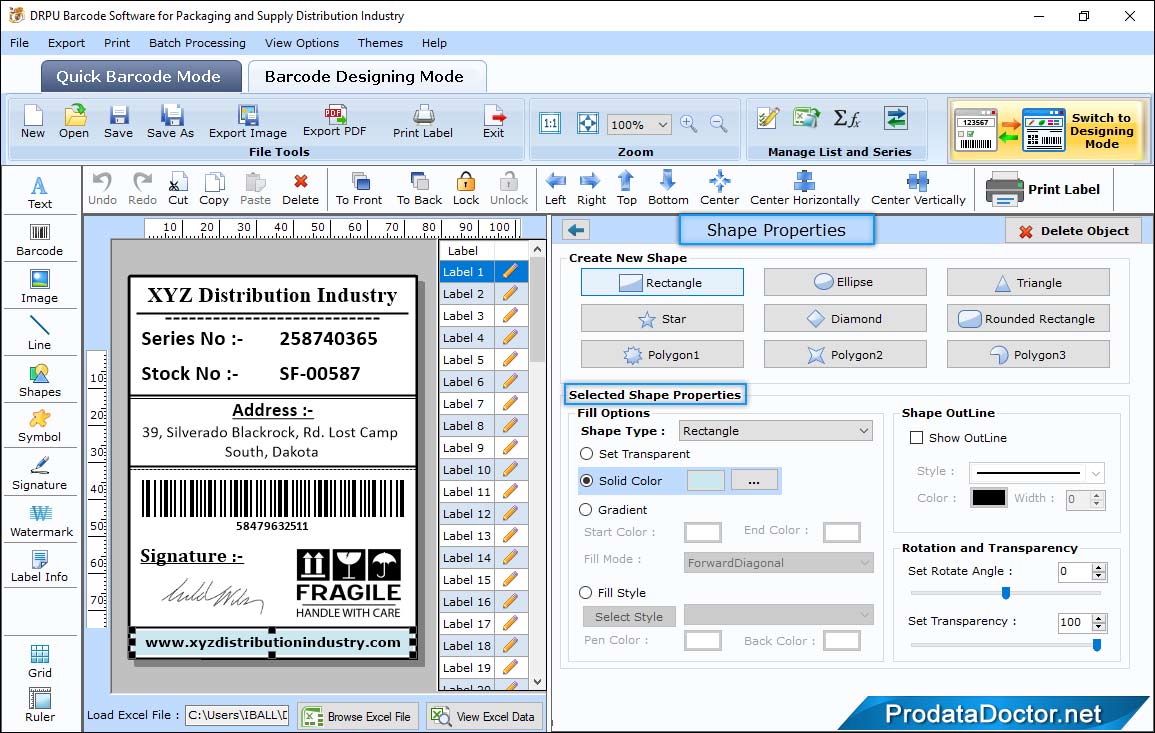Toggle the Ruler option

[x=40, y=705]
